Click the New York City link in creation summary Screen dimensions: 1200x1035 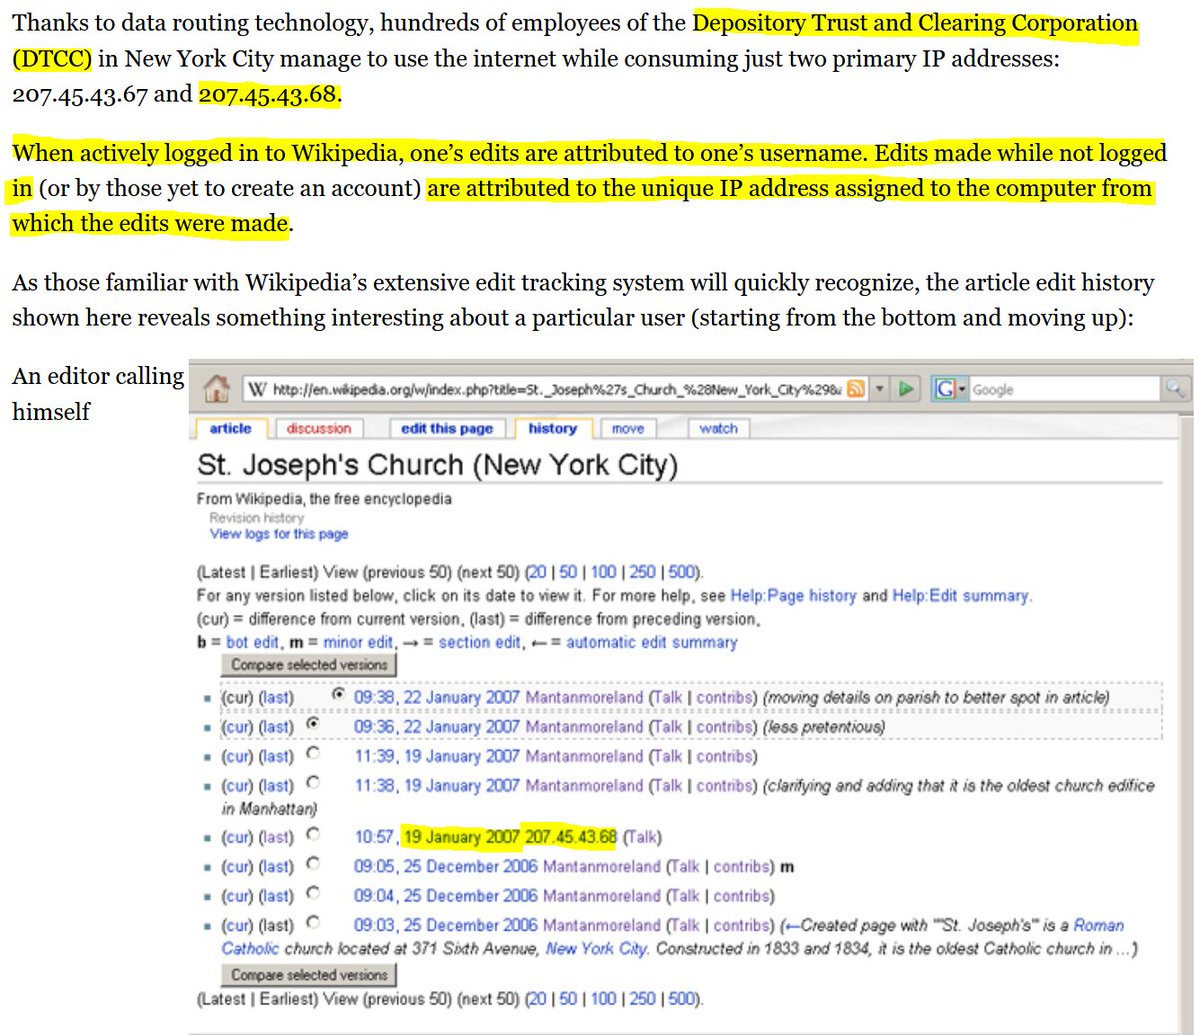(596, 948)
